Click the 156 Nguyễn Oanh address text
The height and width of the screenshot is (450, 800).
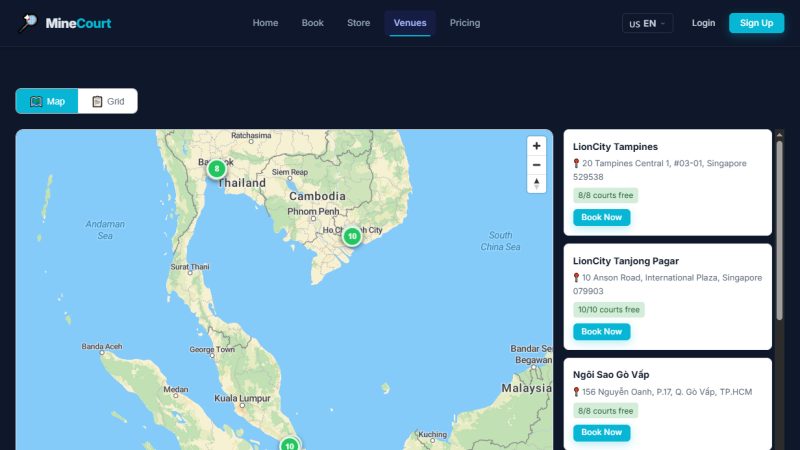pyautogui.click(x=667, y=392)
